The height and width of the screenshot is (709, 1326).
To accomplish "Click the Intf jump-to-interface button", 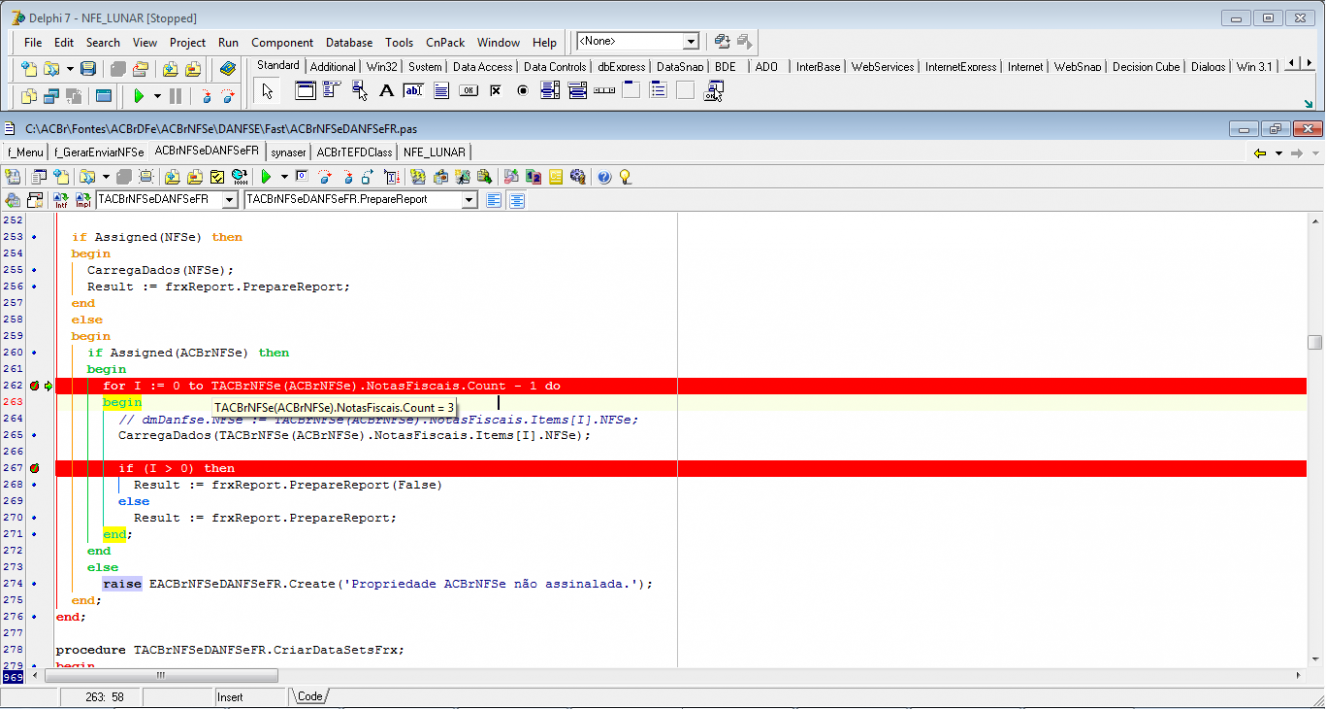I will (61, 200).
